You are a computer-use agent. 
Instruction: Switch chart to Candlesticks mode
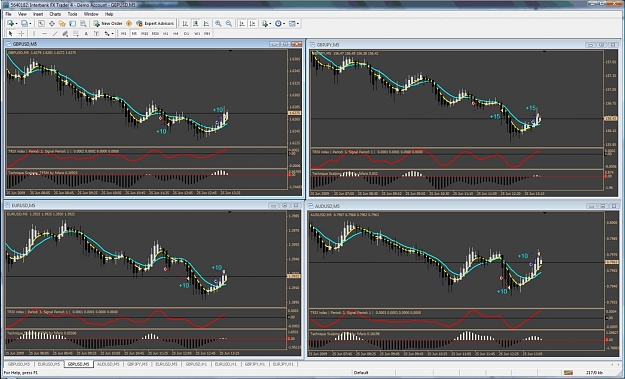pyautogui.click(x=196, y=24)
